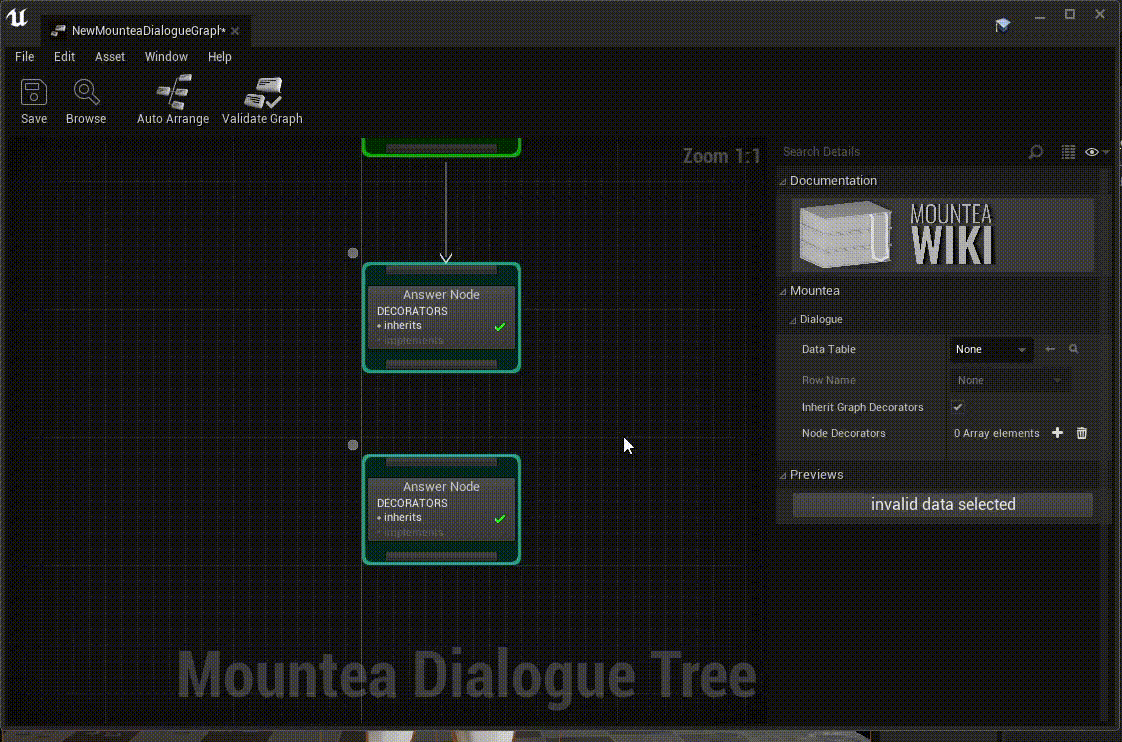1122x742 pixels.
Task: Open the File menu
Action: 24,57
